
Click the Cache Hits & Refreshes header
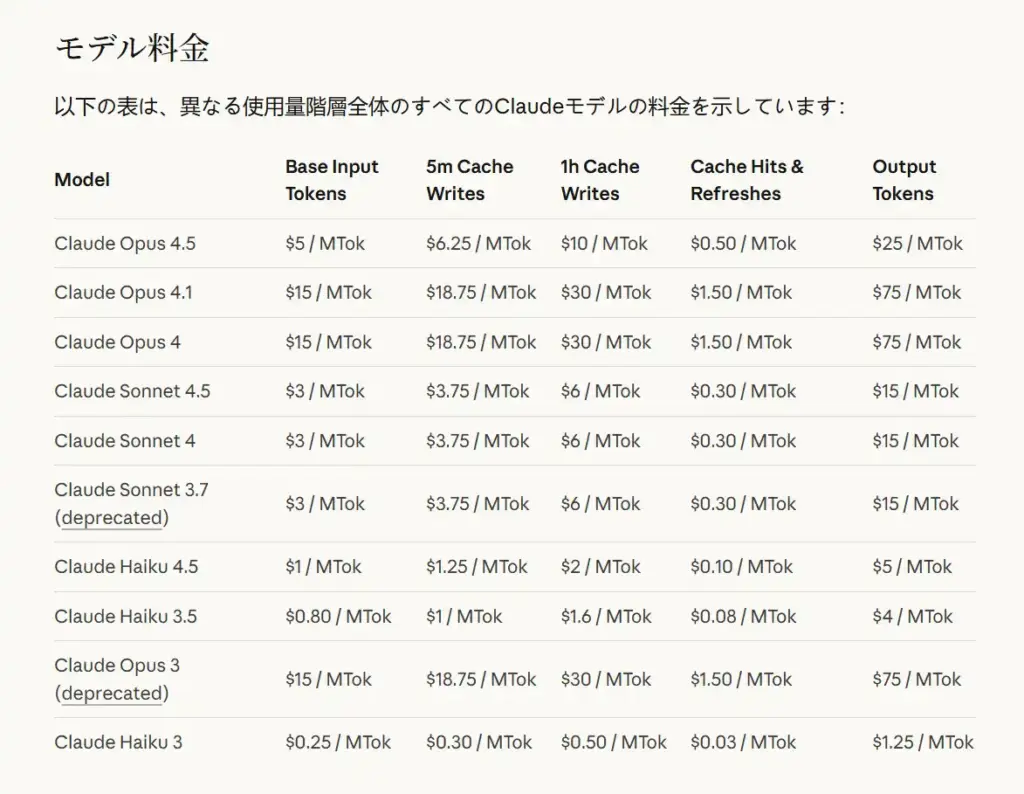coord(746,180)
